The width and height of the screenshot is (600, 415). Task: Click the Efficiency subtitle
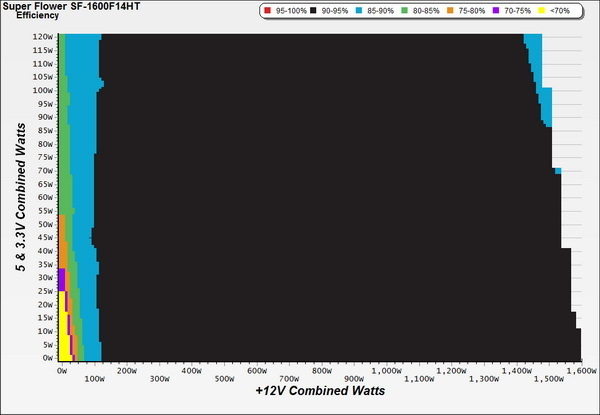tap(38, 15)
